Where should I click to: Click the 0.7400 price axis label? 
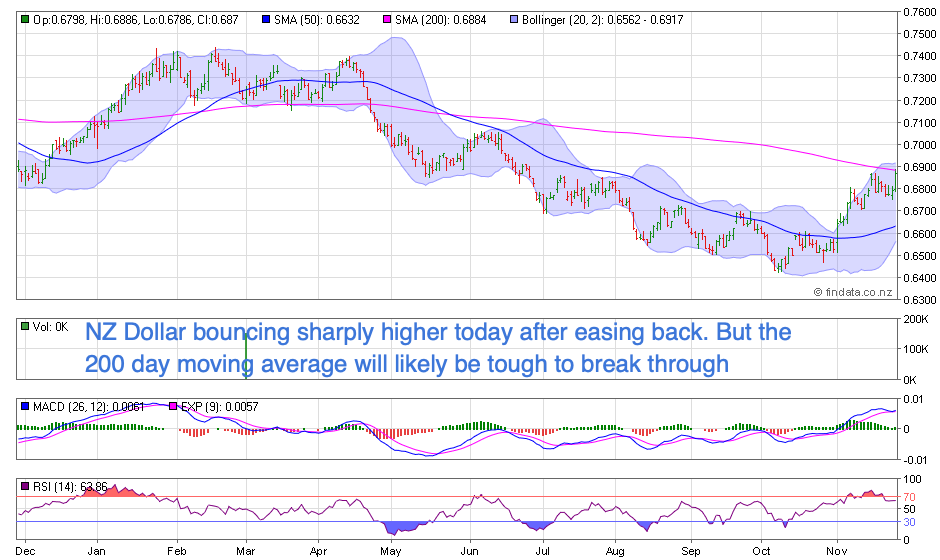[920, 56]
